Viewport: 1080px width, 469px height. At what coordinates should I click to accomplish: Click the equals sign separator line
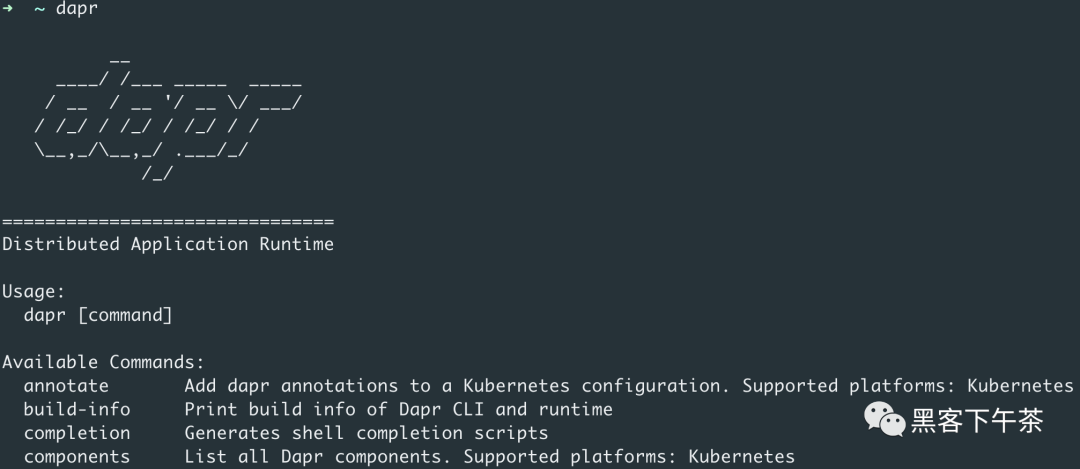point(168,221)
